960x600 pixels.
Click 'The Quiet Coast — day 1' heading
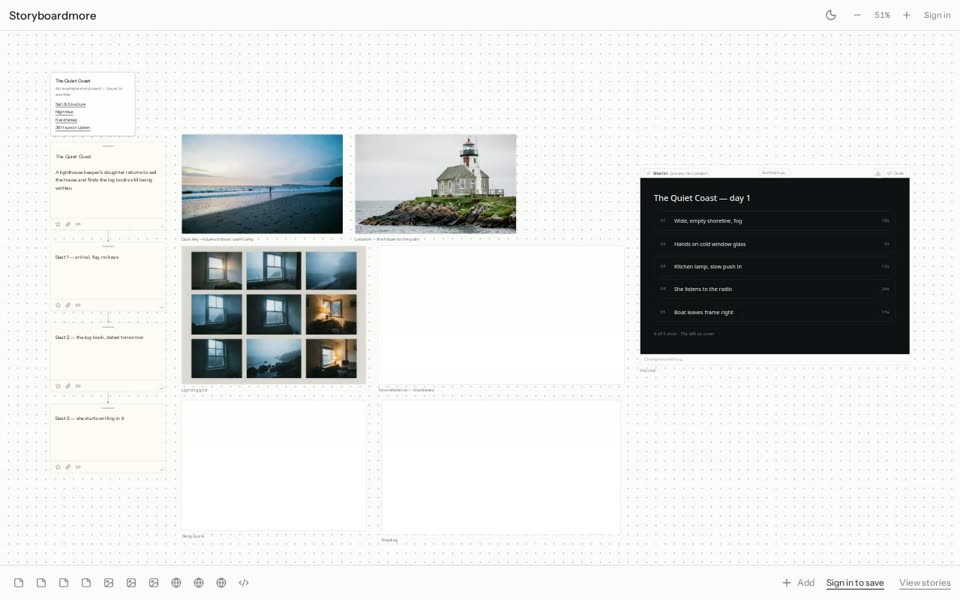click(x=702, y=198)
